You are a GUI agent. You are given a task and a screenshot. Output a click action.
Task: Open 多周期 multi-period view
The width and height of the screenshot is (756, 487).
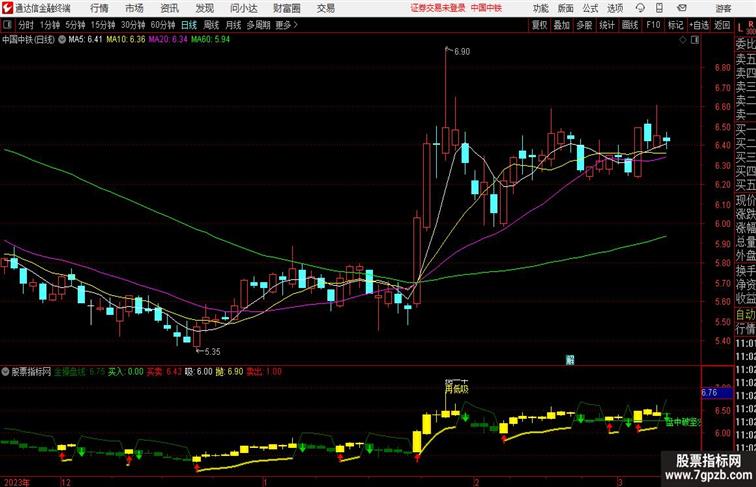click(x=258, y=25)
